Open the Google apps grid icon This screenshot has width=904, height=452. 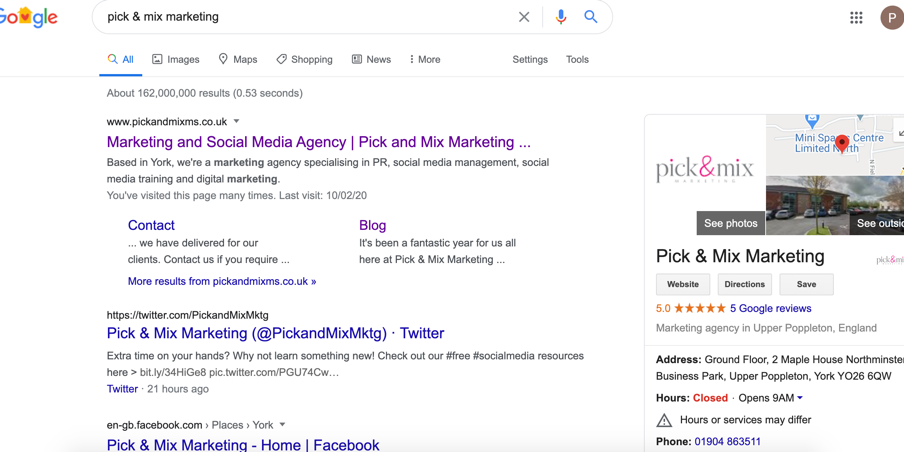[856, 17]
